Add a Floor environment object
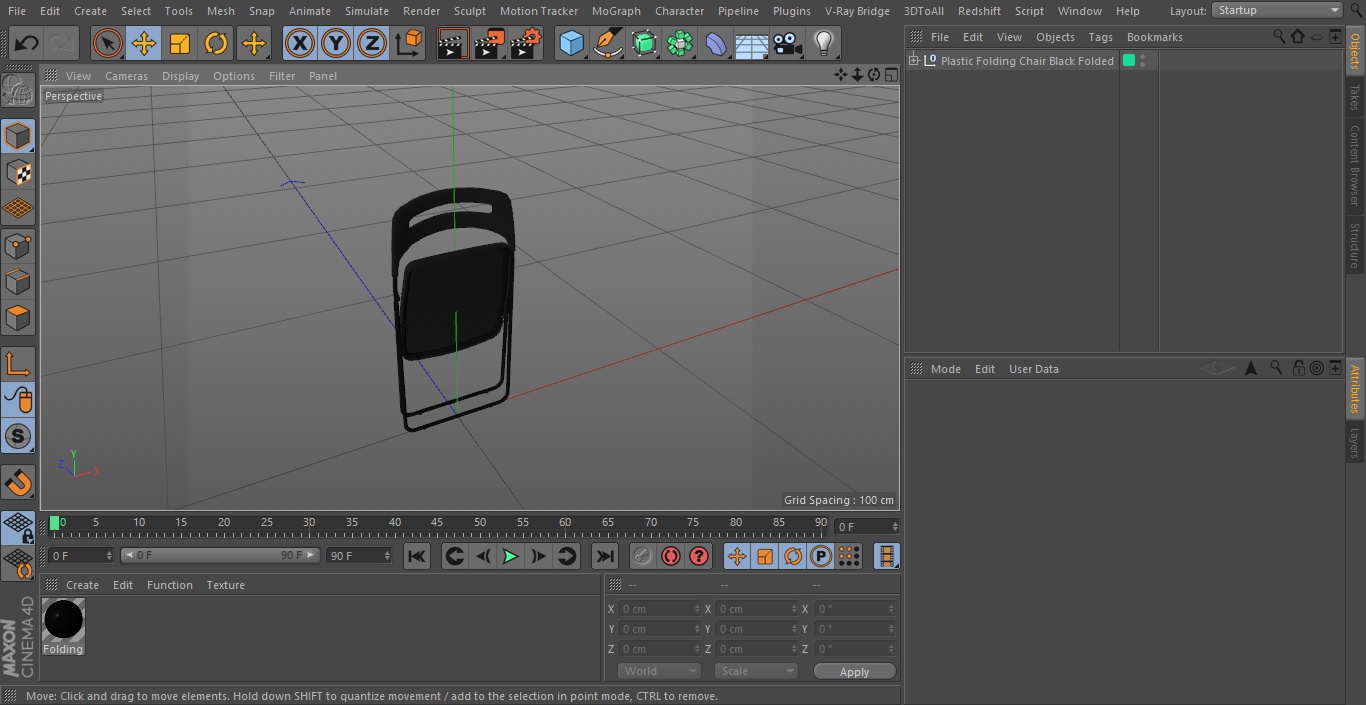This screenshot has width=1366, height=705. (x=752, y=44)
